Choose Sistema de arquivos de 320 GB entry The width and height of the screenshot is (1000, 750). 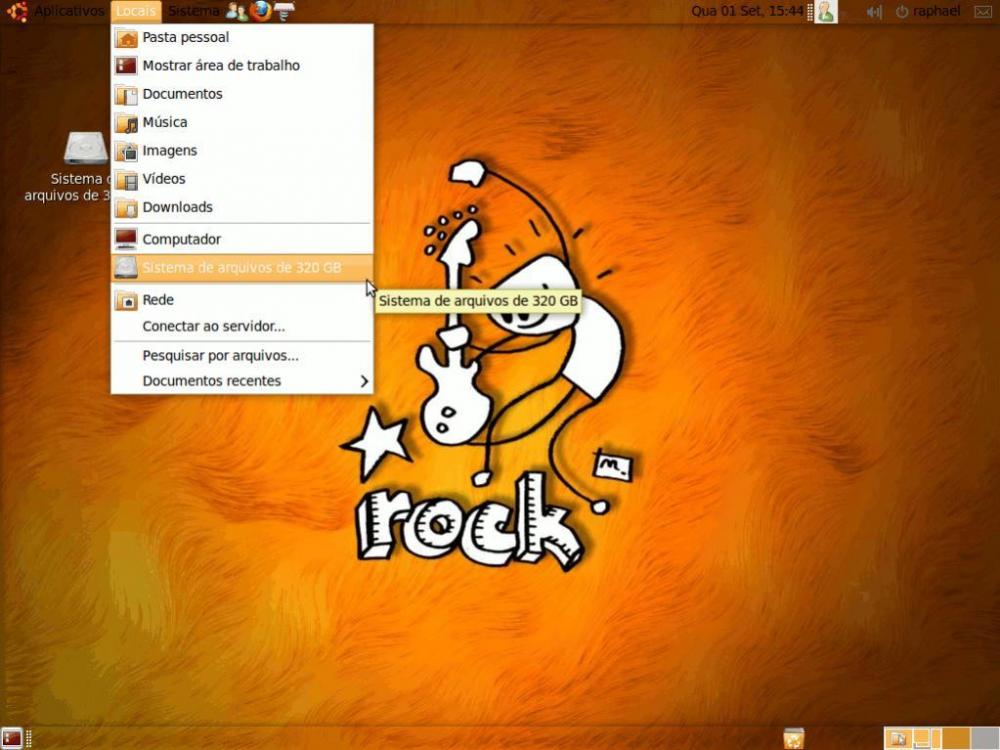[x=241, y=267]
